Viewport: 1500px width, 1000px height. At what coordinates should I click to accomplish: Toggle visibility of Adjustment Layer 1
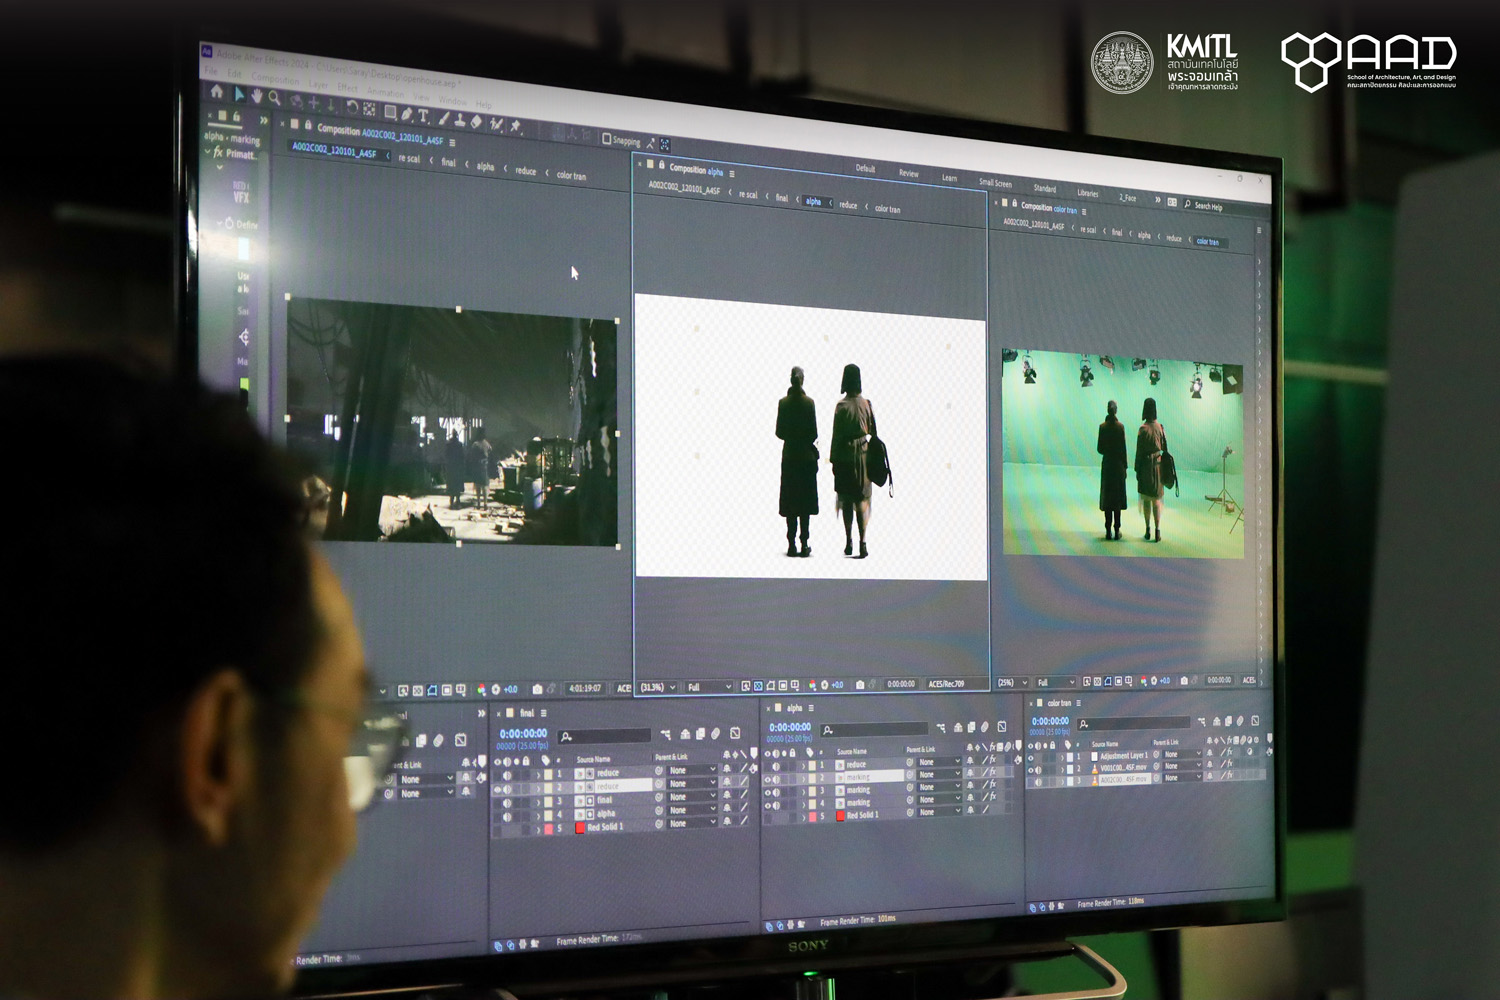pyautogui.click(x=1031, y=757)
